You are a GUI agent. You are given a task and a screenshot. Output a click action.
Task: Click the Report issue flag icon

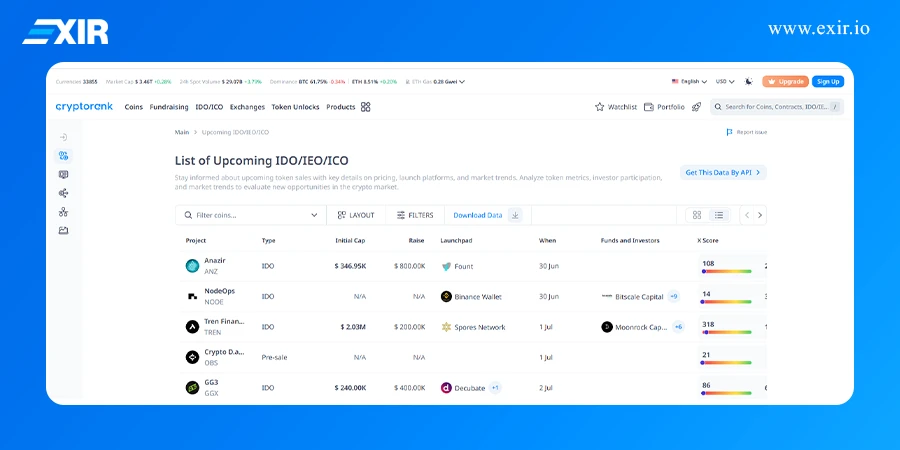[x=729, y=132]
